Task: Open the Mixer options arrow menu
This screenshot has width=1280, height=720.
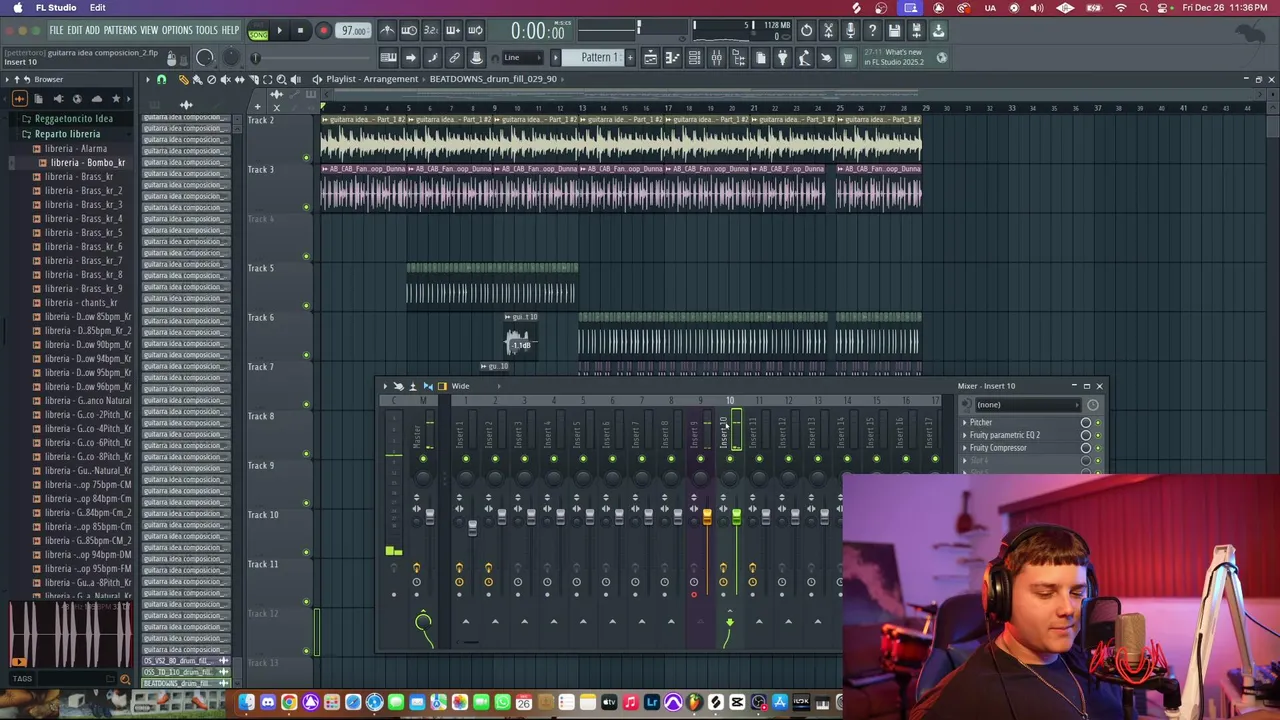Action: tap(385, 386)
